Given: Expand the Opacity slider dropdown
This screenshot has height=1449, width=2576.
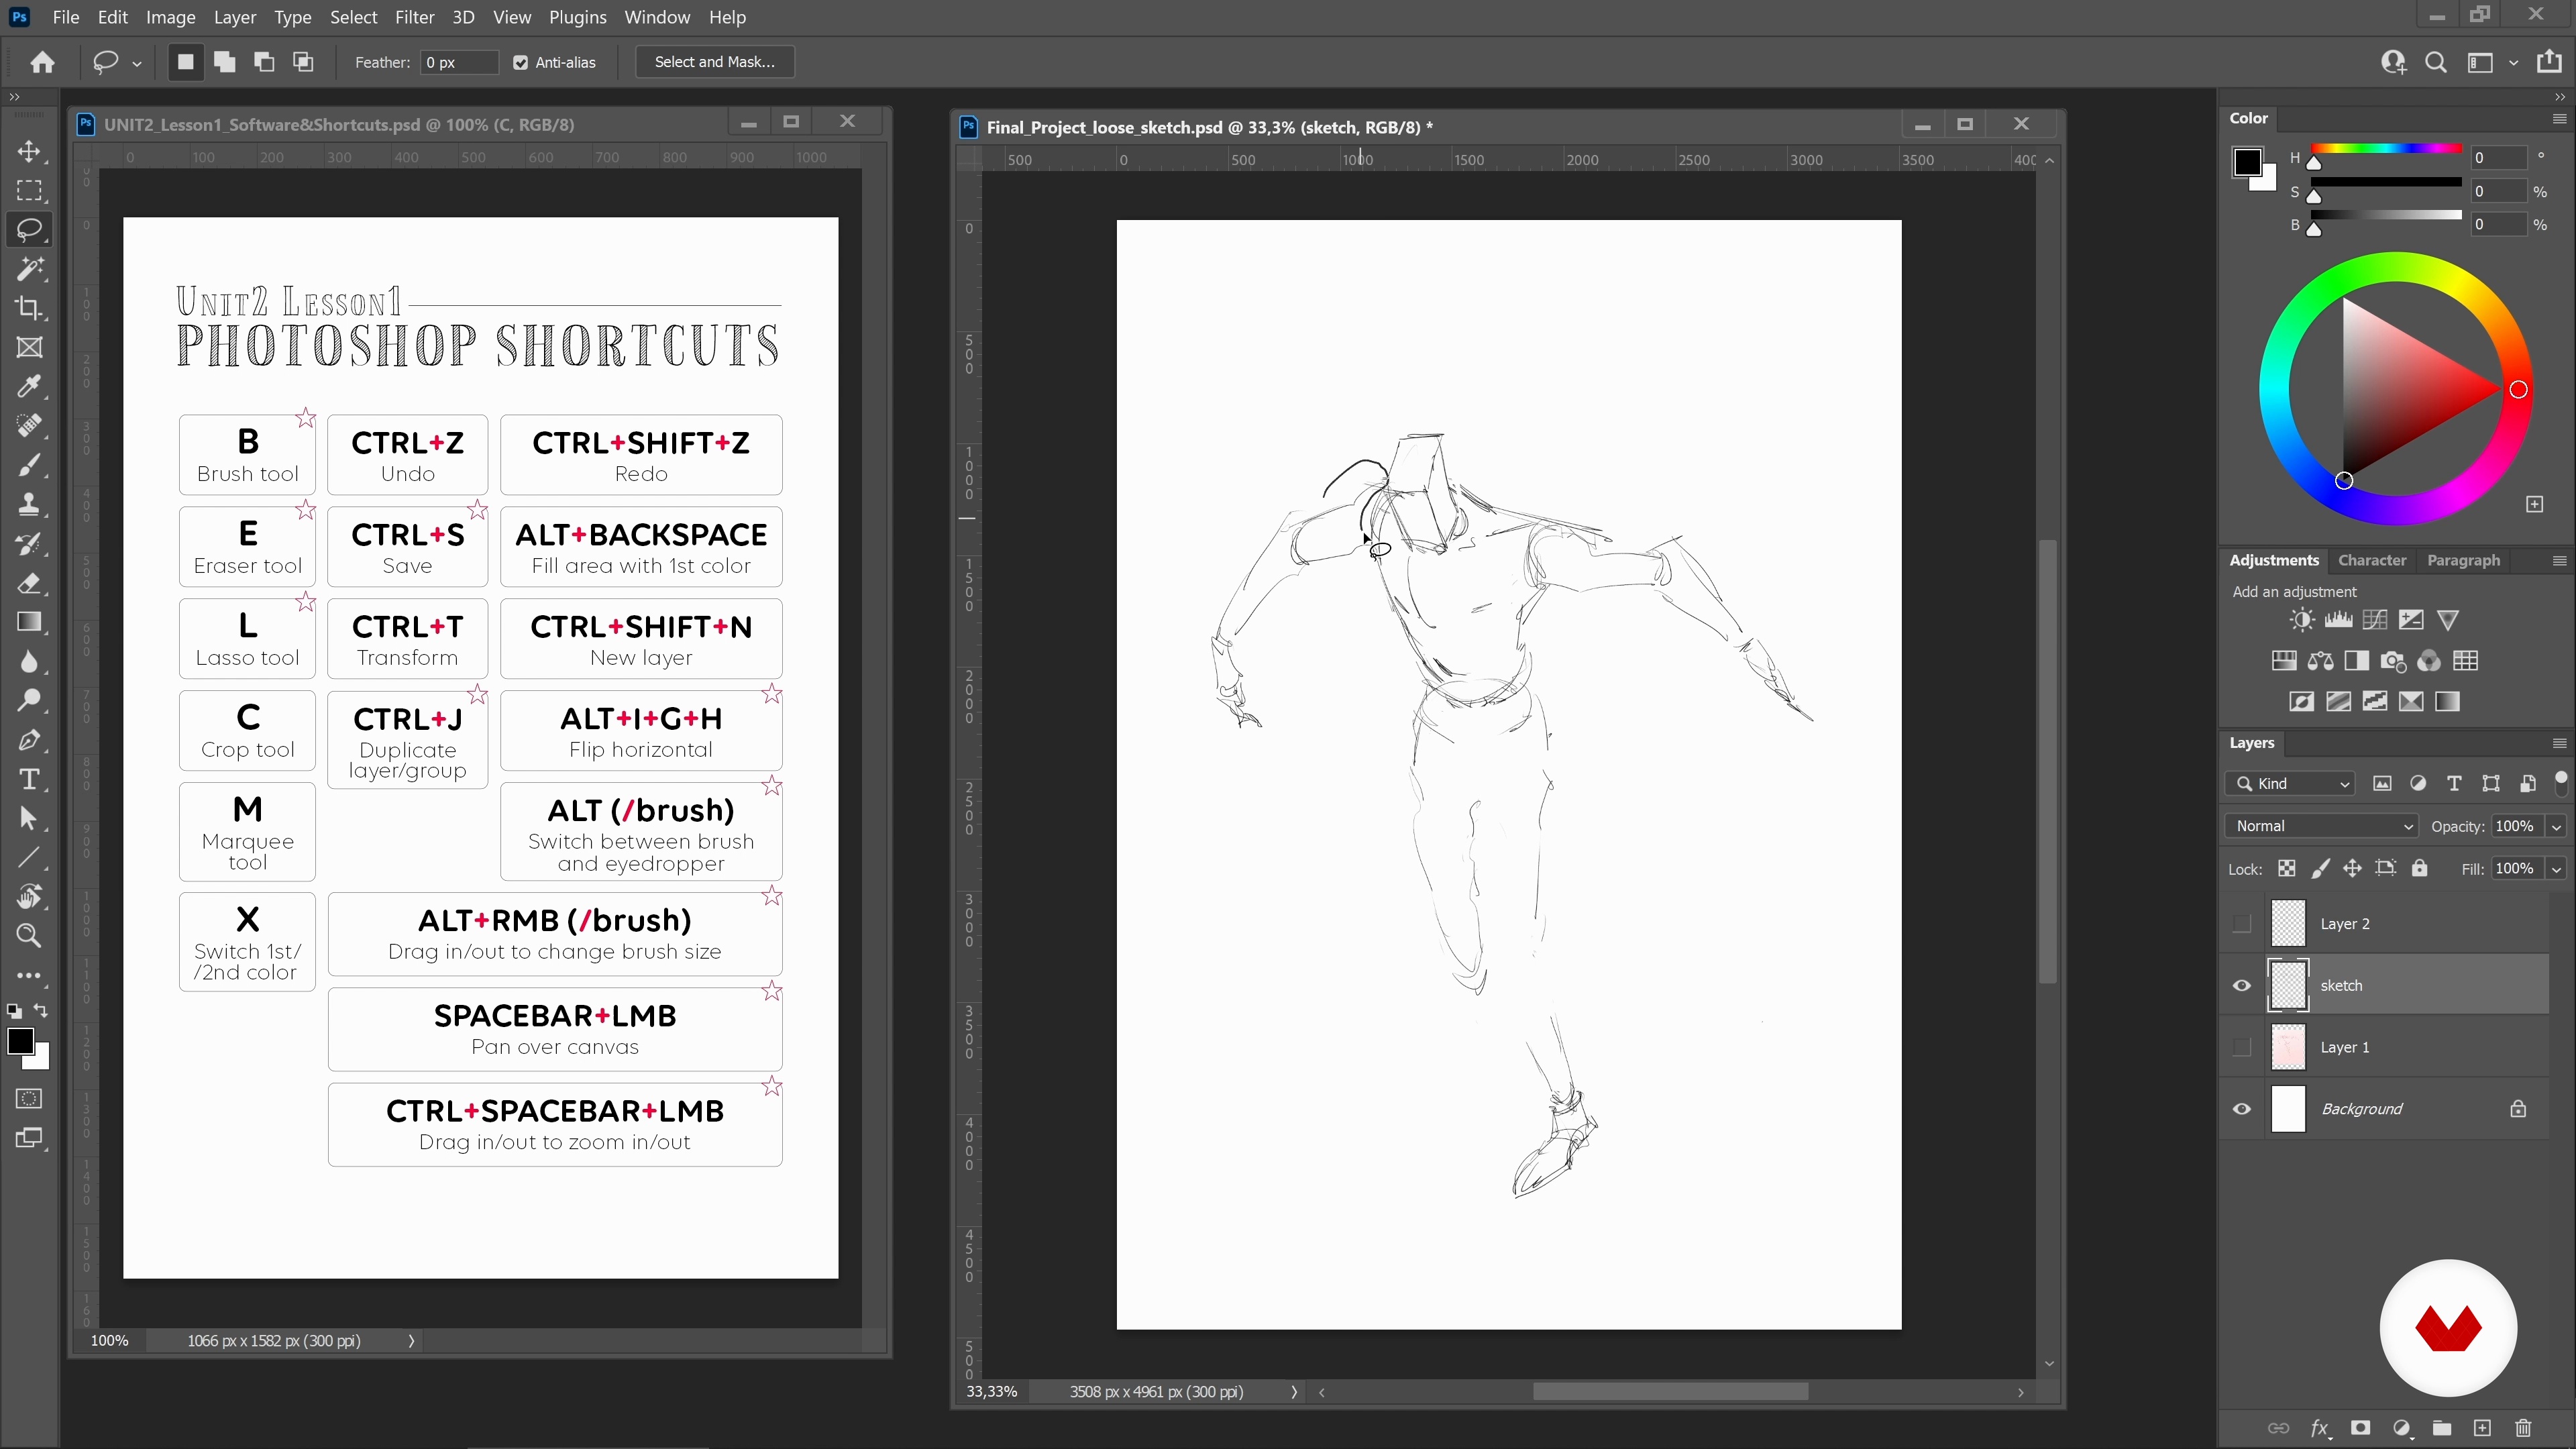Looking at the screenshot, I should pyautogui.click(x=2556, y=826).
